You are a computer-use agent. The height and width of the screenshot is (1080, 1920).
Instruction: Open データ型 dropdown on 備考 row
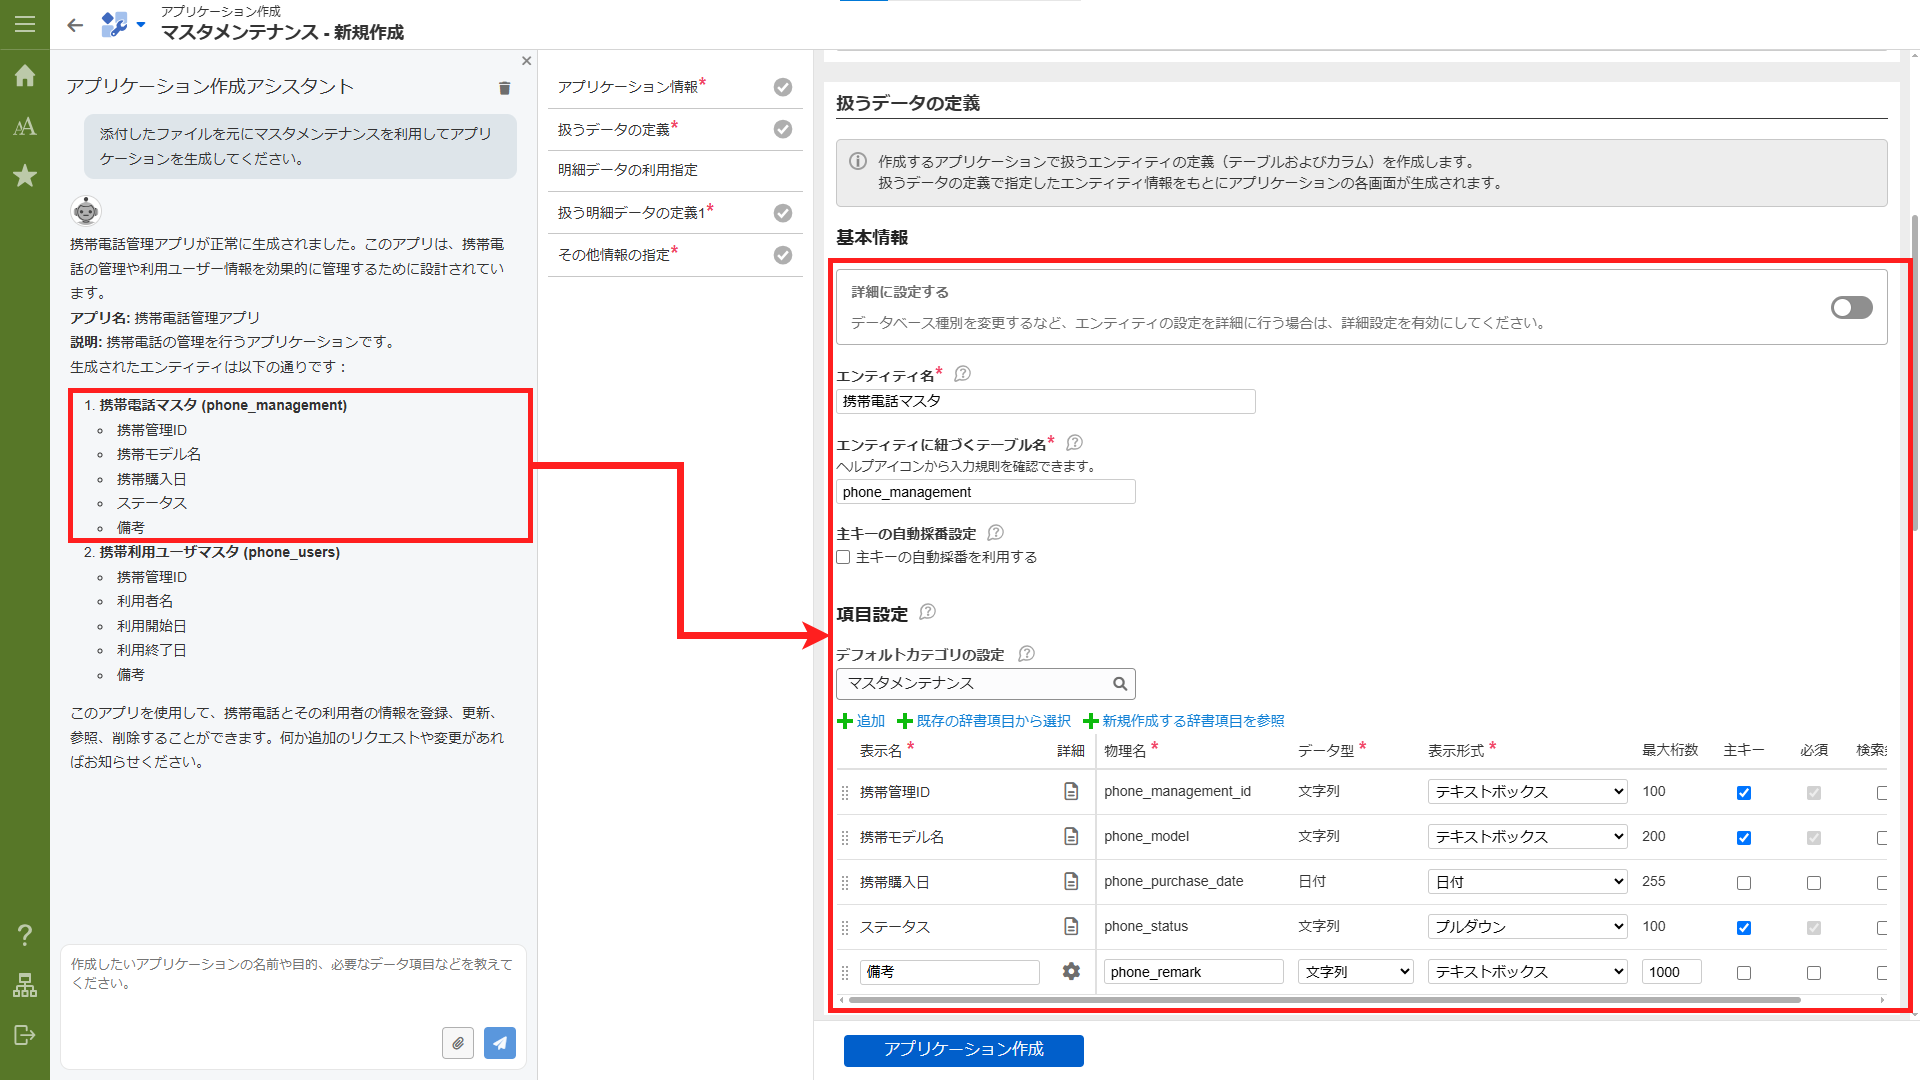click(x=1355, y=971)
